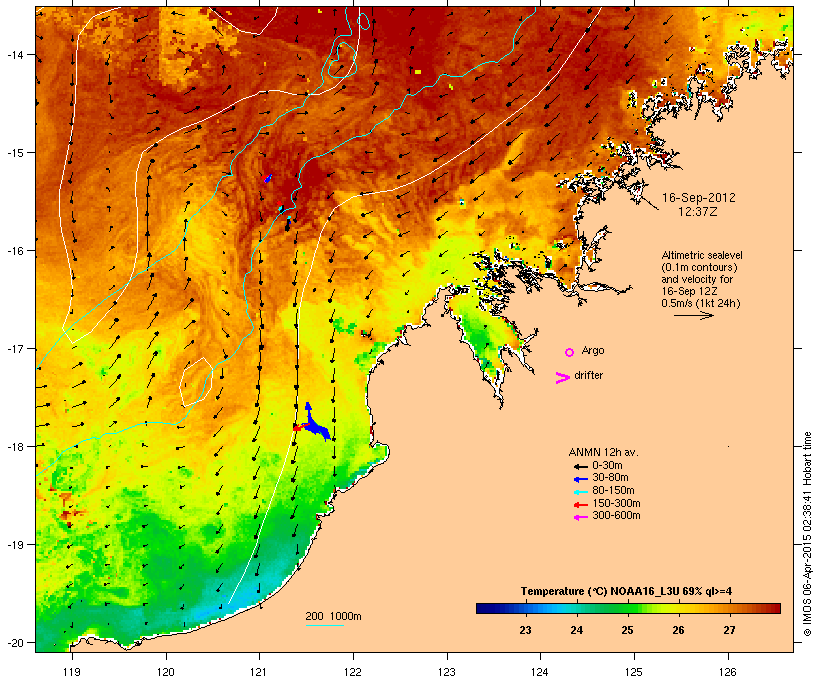Image resolution: width=820 pixels, height=680 pixels.
Task: Click latitude axis label -14
Action: tap(14, 55)
